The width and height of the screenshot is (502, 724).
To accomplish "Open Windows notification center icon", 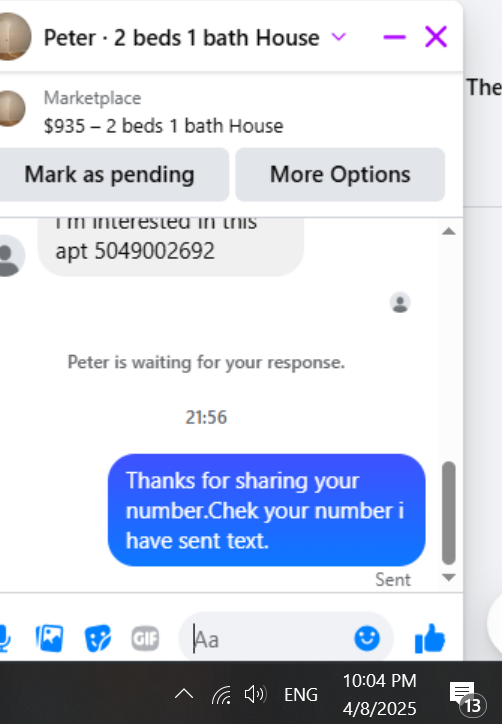I will pos(466,695).
